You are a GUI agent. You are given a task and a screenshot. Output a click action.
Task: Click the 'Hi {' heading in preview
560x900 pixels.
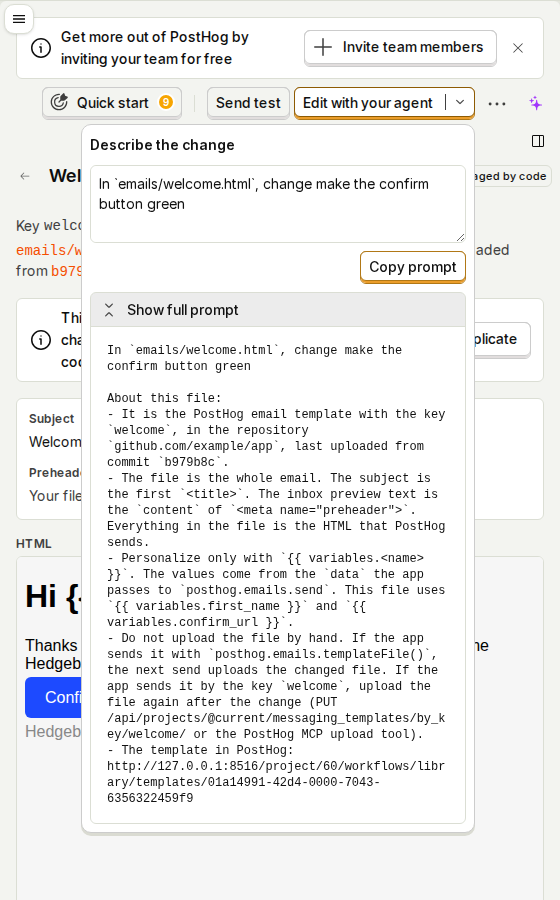pyautogui.click(x=53, y=596)
